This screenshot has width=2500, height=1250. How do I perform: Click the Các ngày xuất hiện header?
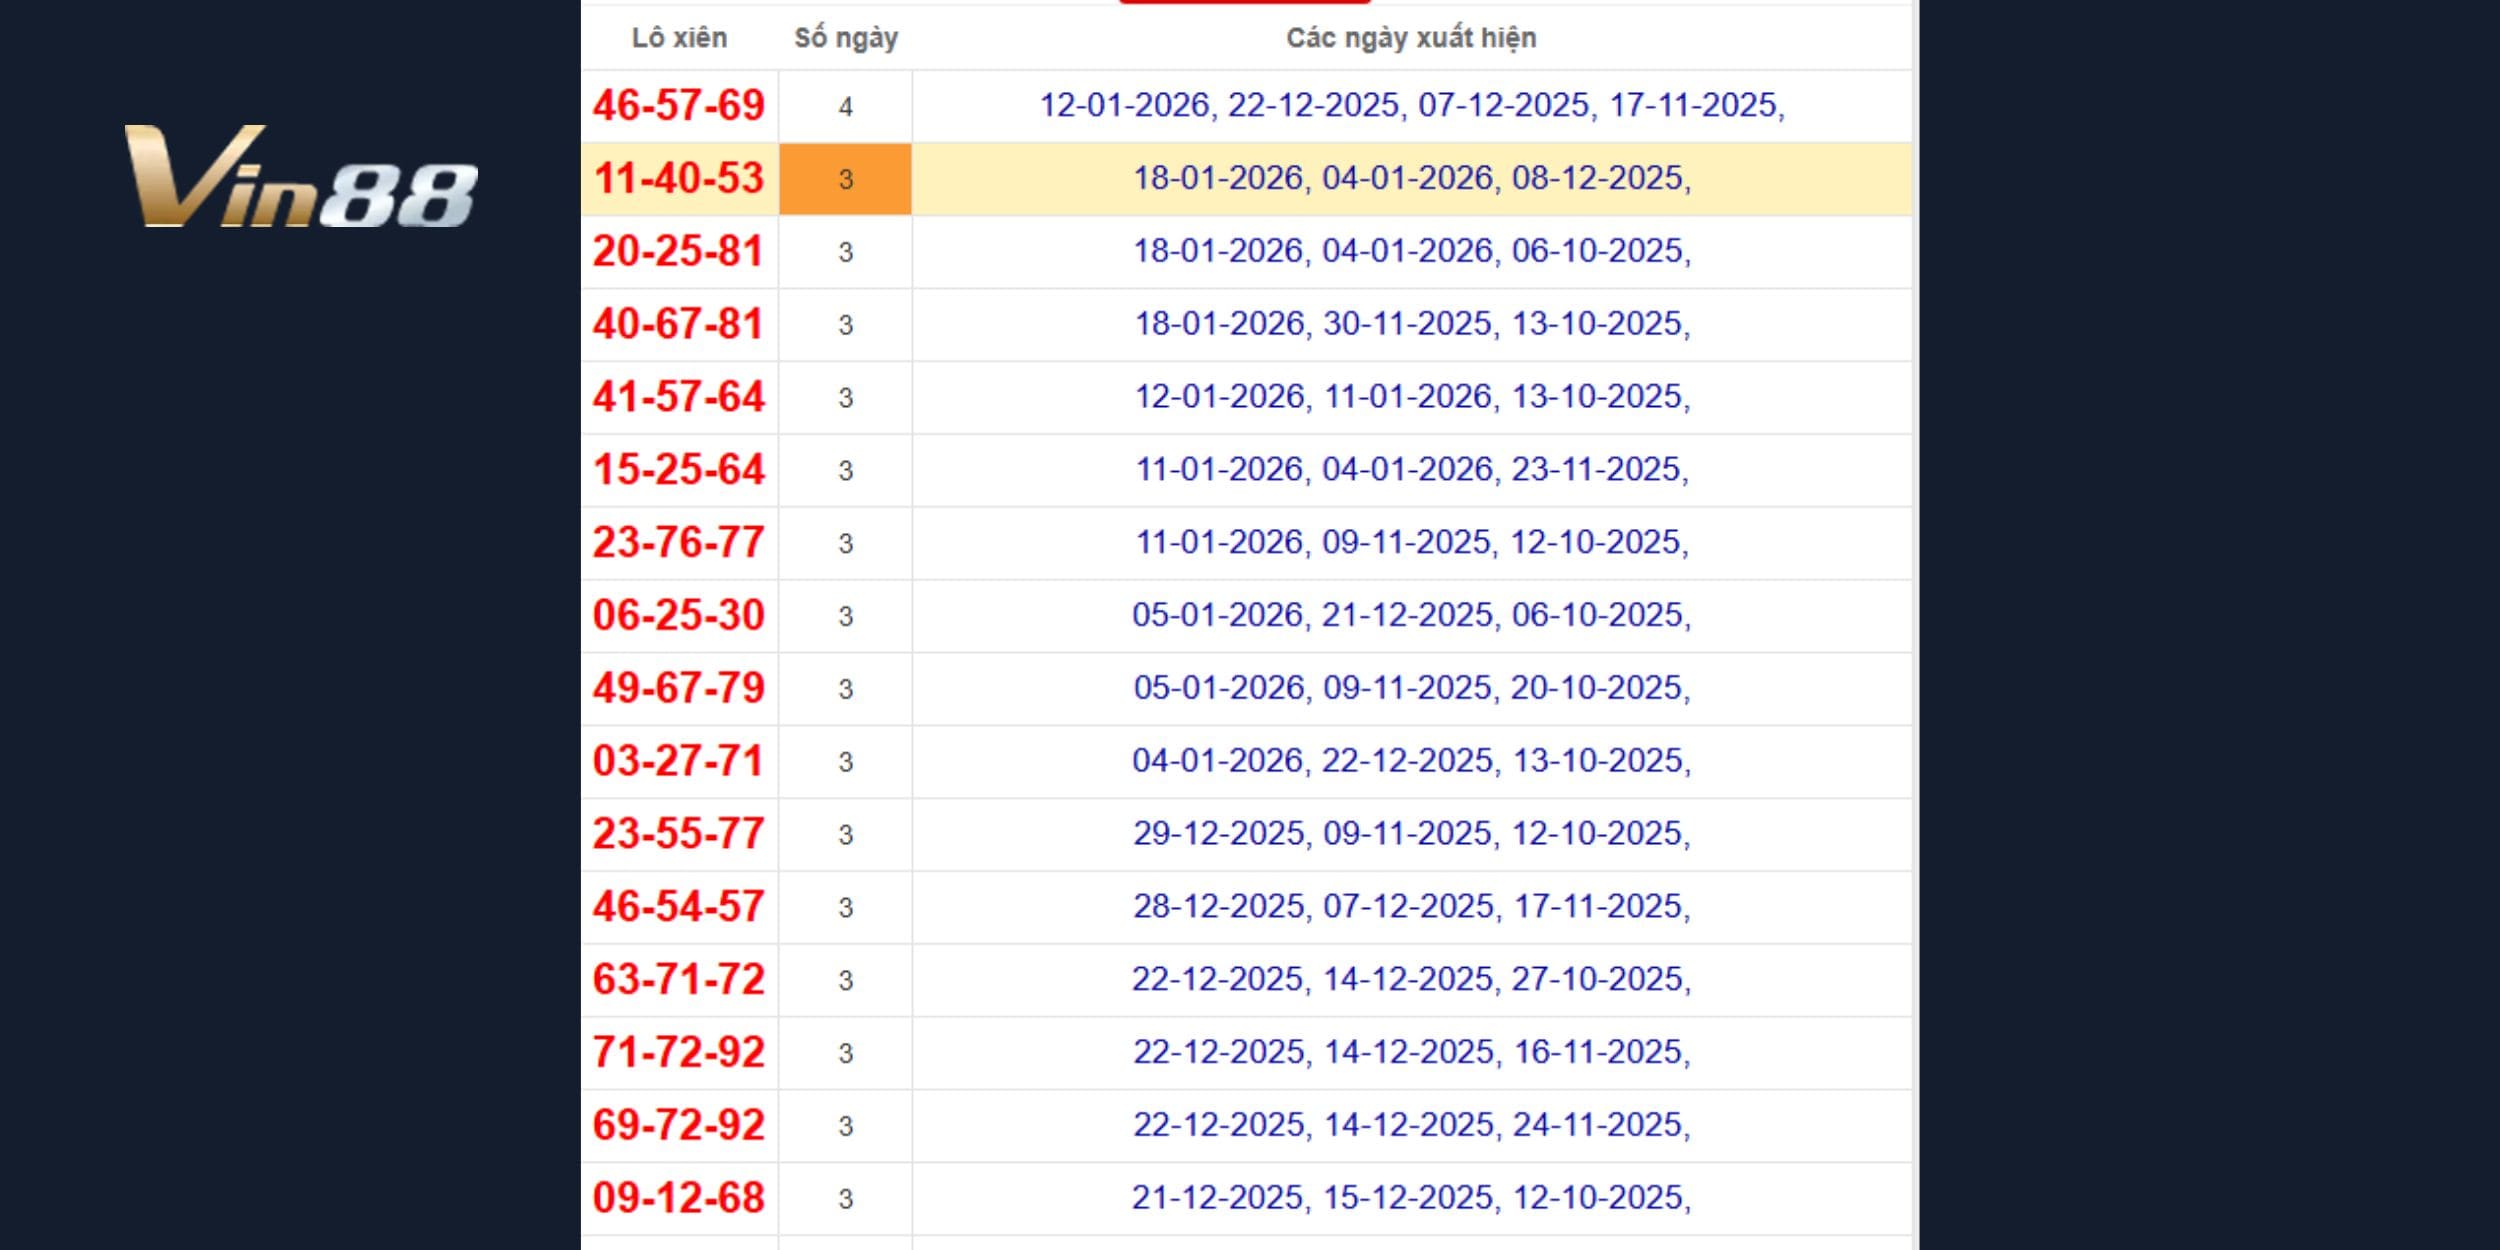(1410, 38)
